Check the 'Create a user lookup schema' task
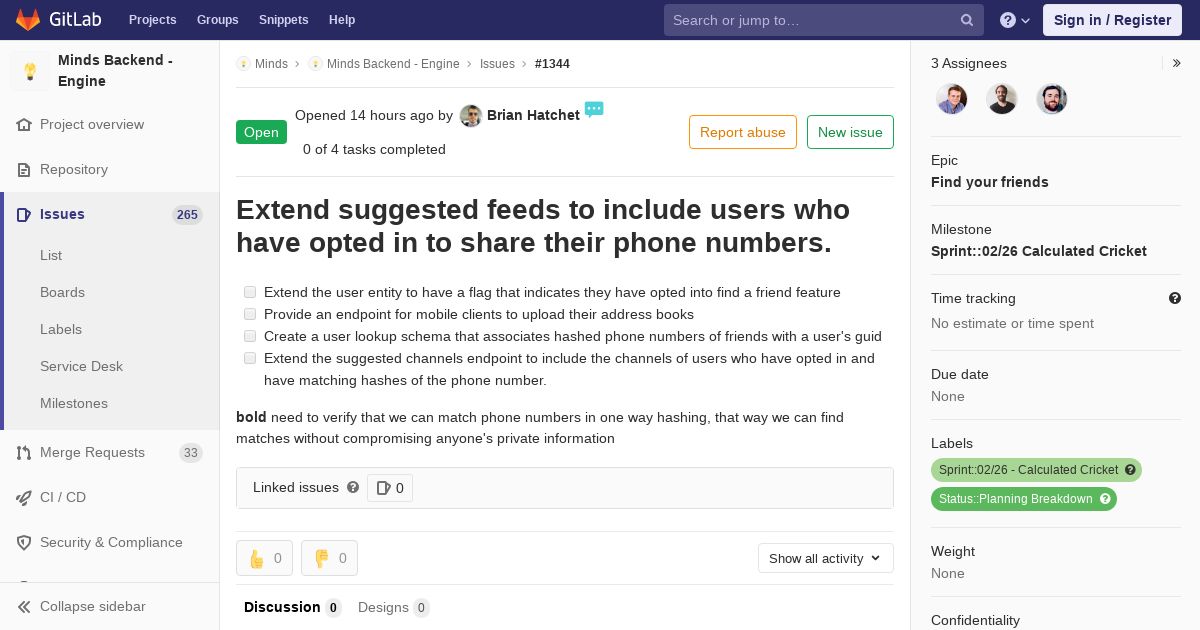 tap(250, 336)
